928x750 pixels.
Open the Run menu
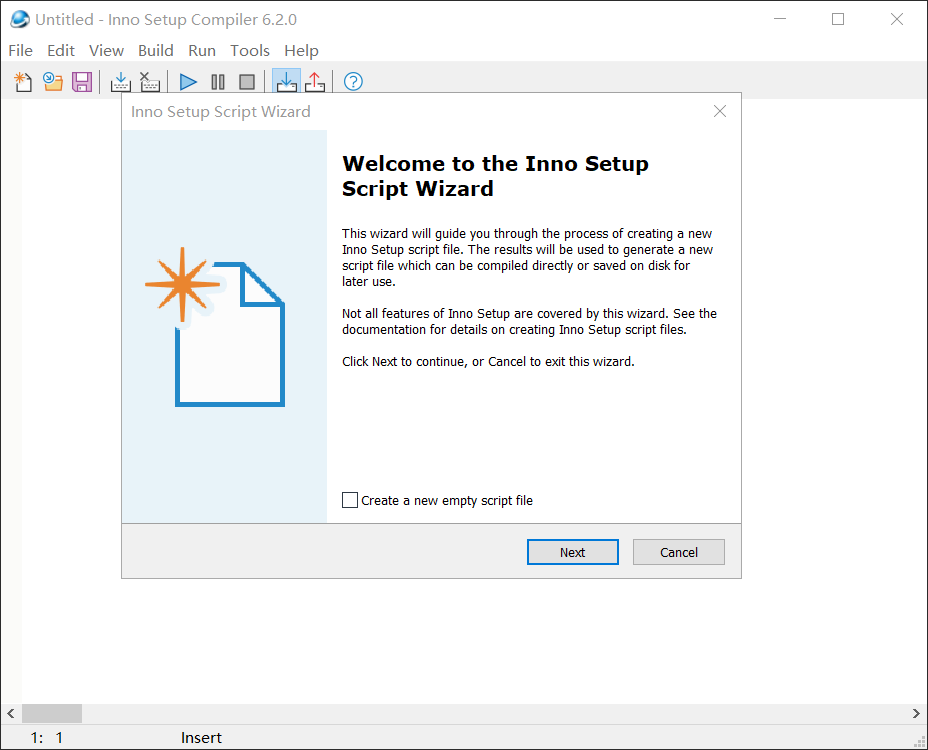coord(202,51)
